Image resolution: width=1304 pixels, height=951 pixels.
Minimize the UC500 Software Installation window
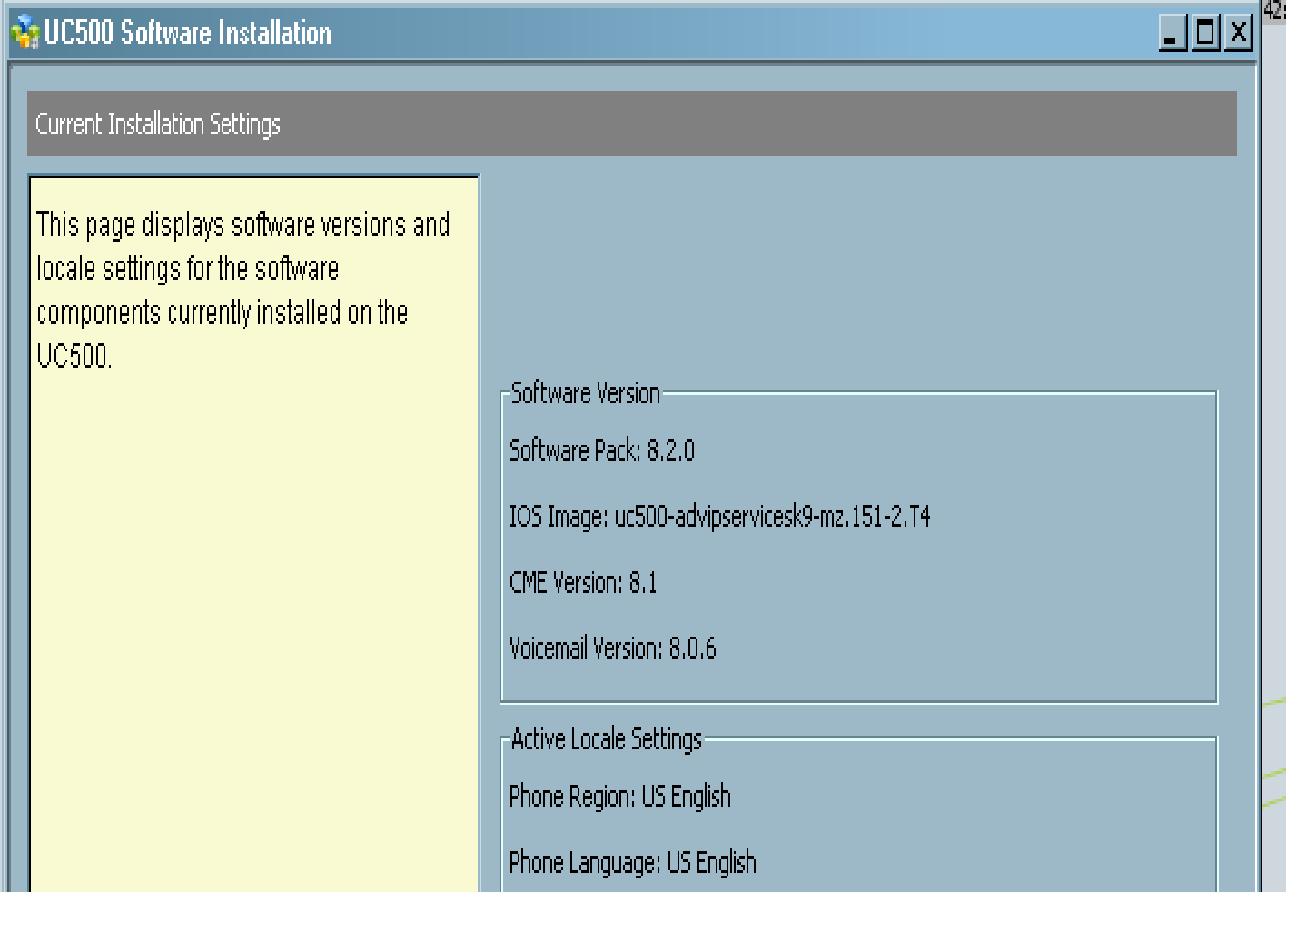point(1171,33)
